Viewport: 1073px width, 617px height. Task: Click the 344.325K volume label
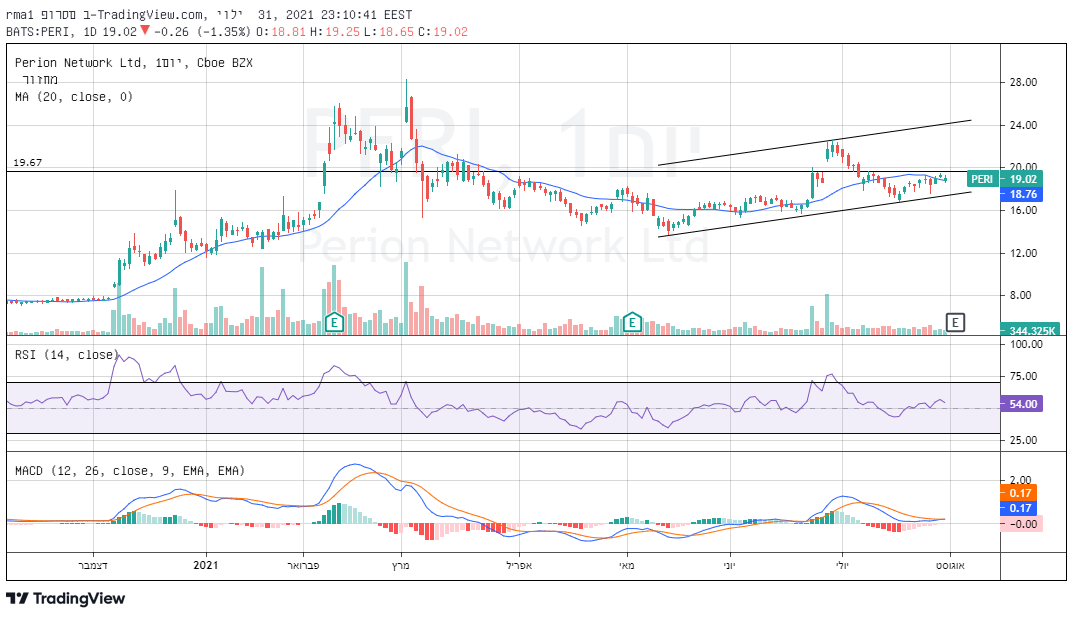[x=1032, y=330]
